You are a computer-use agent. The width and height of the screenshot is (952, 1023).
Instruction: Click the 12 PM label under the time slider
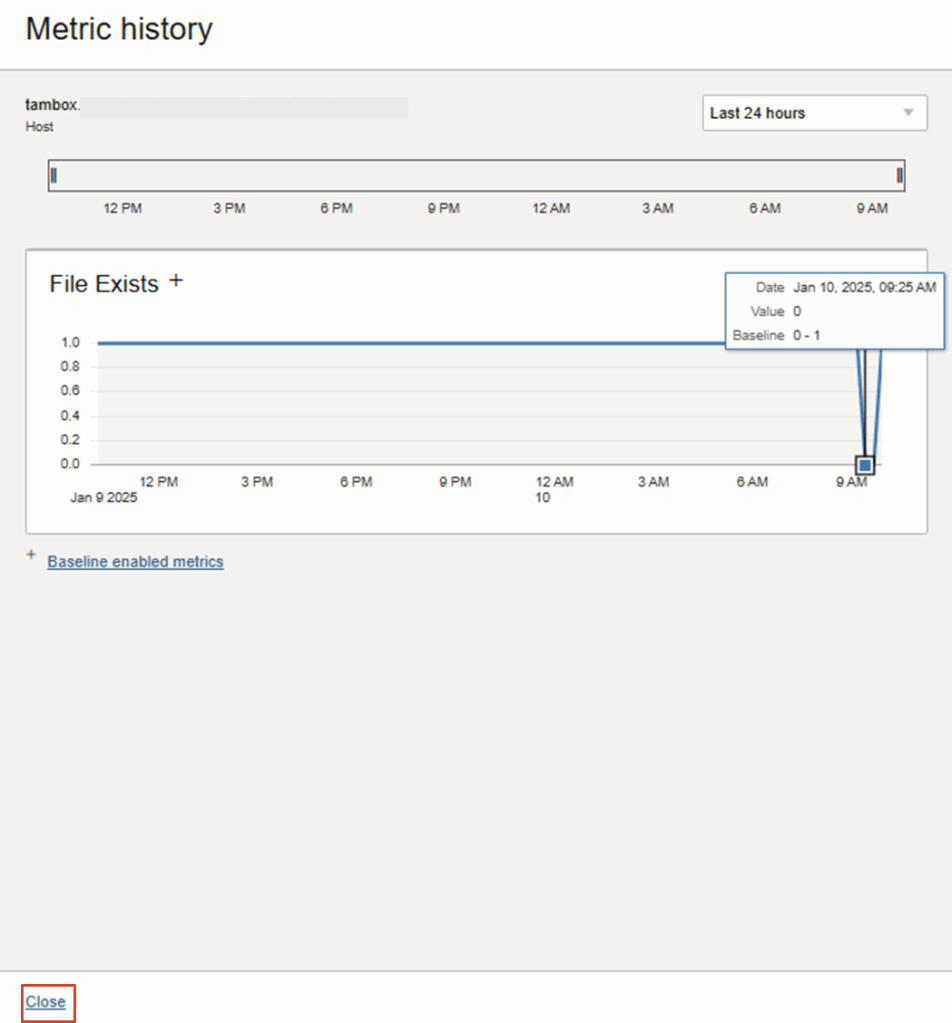click(x=122, y=208)
